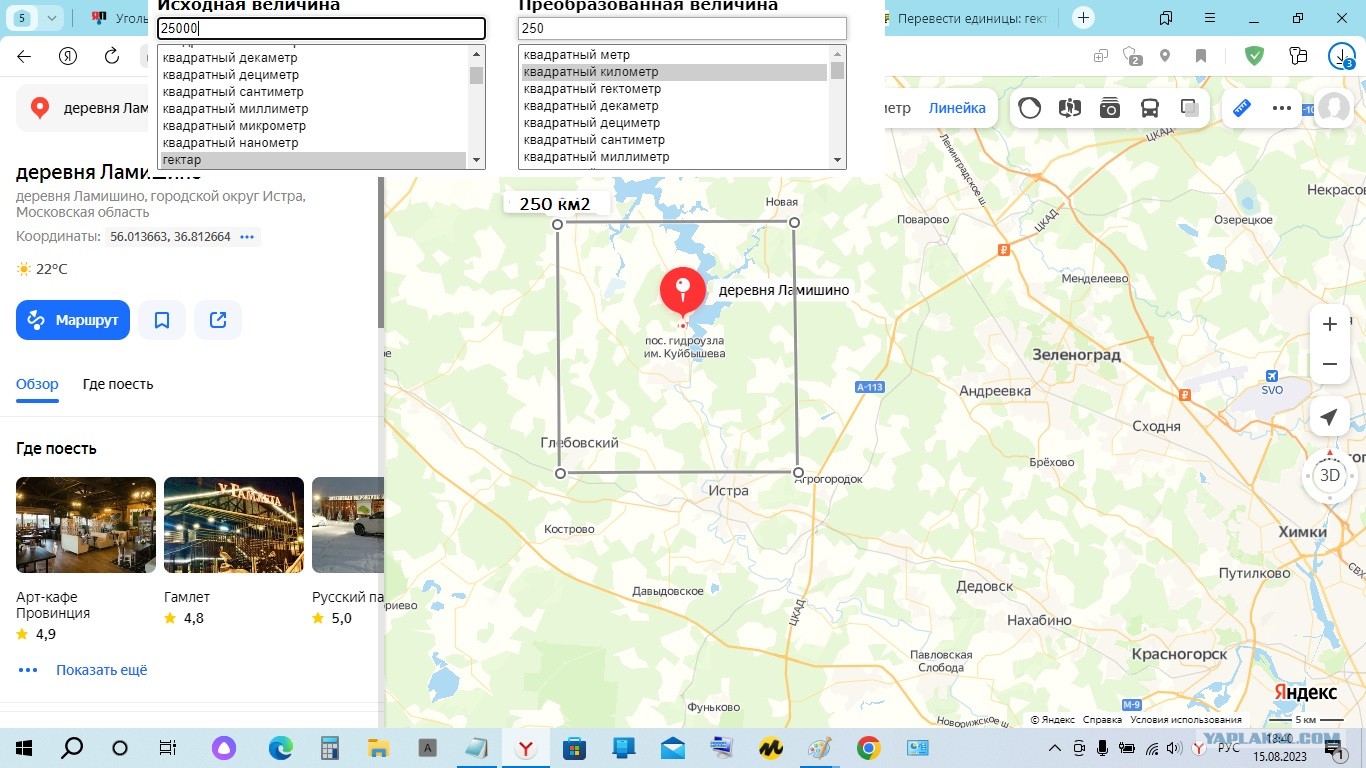The width and height of the screenshot is (1366, 768).
Task: Toggle the 3D map tilt control
Action: pos(1330,476)
